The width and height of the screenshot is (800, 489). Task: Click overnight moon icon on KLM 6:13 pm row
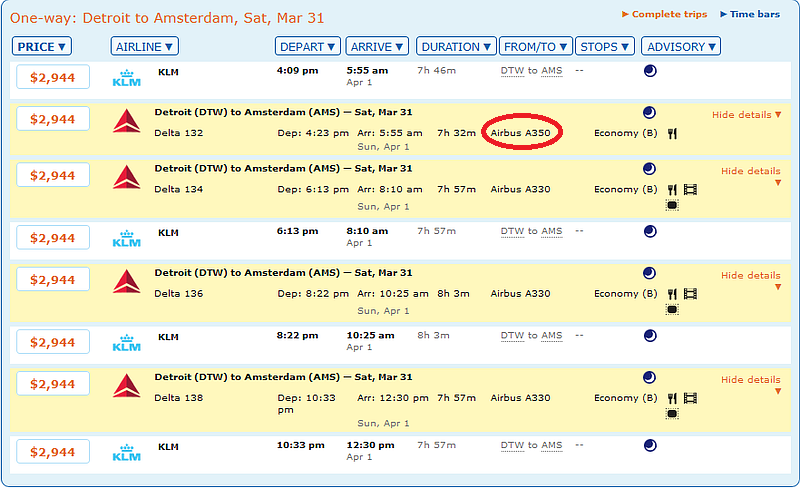tap(649, 231)
